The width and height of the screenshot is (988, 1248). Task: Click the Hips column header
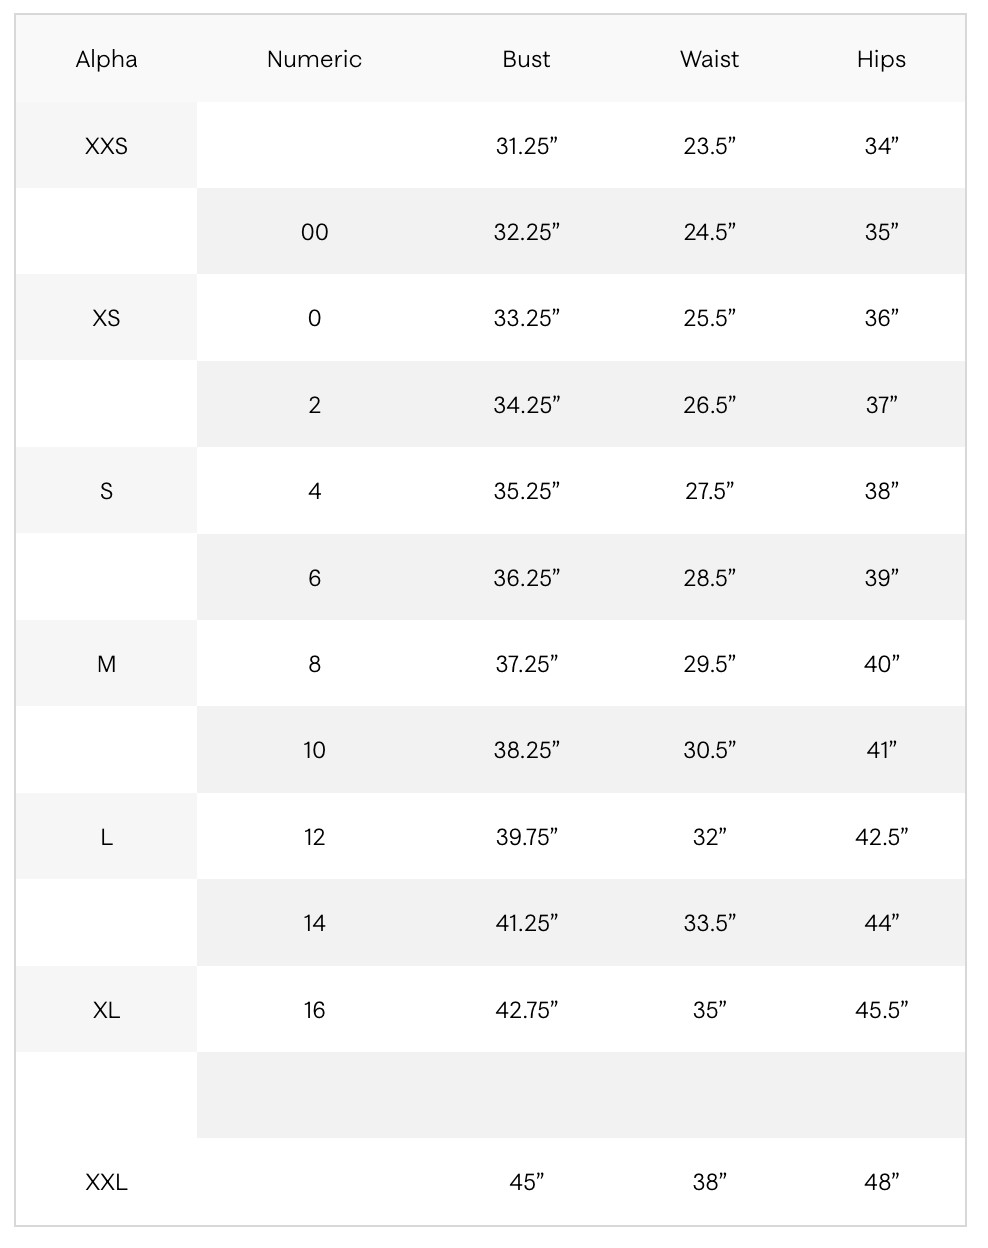pos(881,59)
